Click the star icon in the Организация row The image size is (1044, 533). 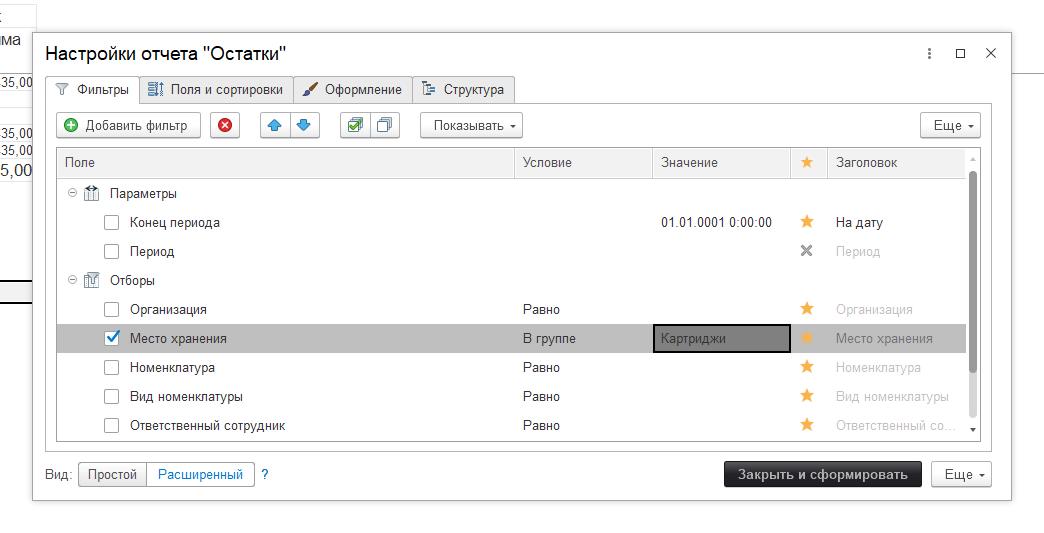click(x=807, y=309)
